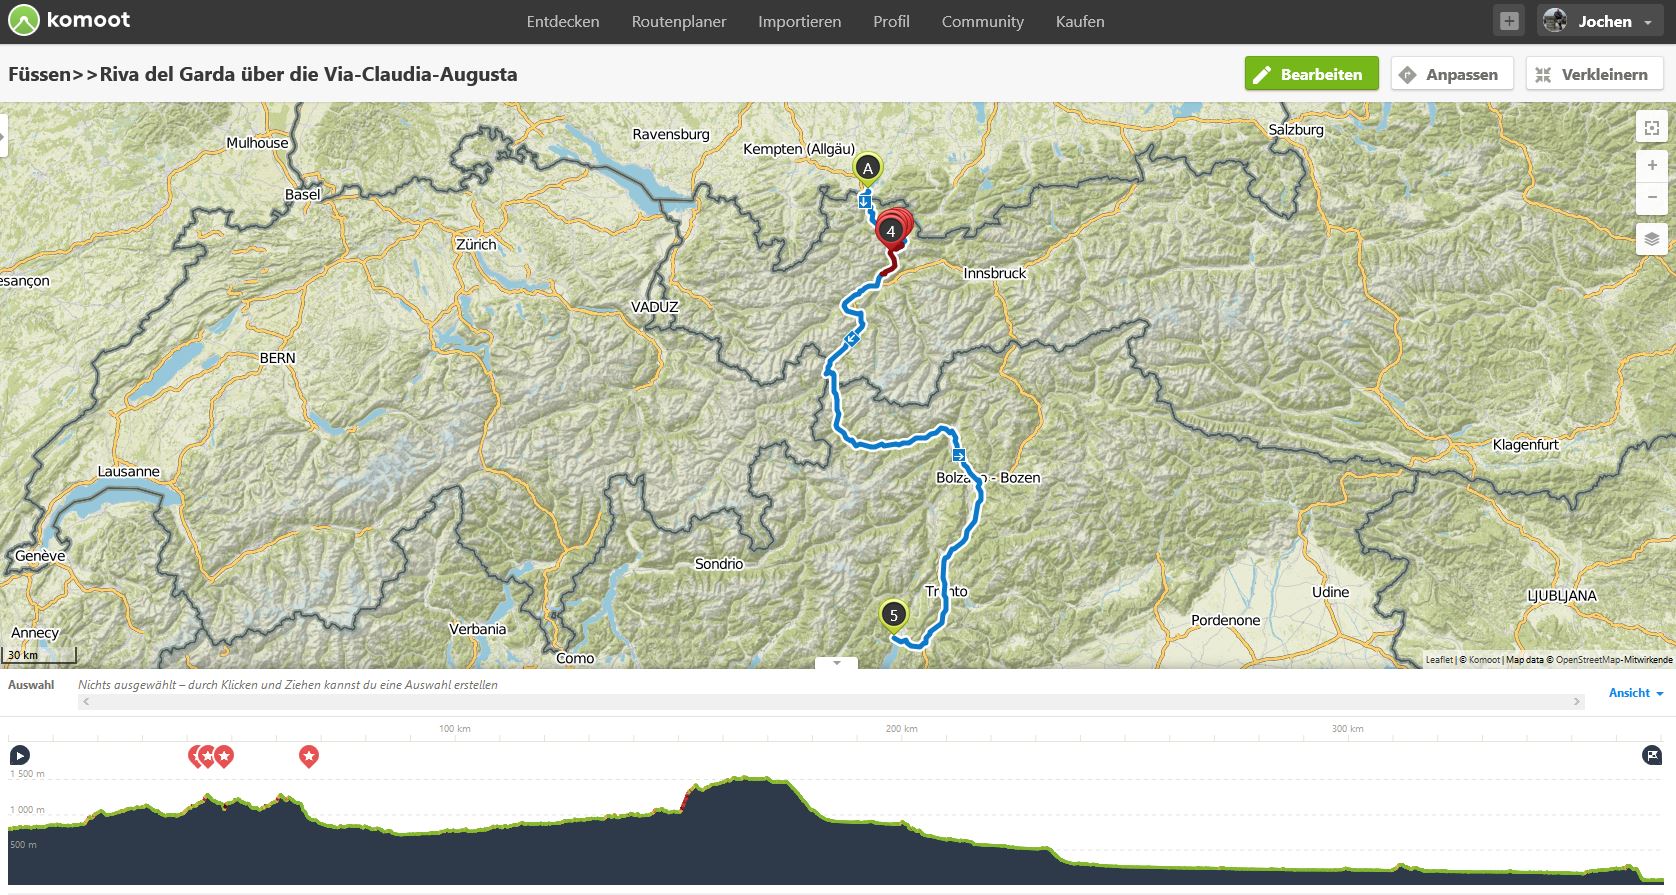Expand the Ansicht view dropdown
The height and width of the screenshot is (895, 1676).
point(1635,693)
